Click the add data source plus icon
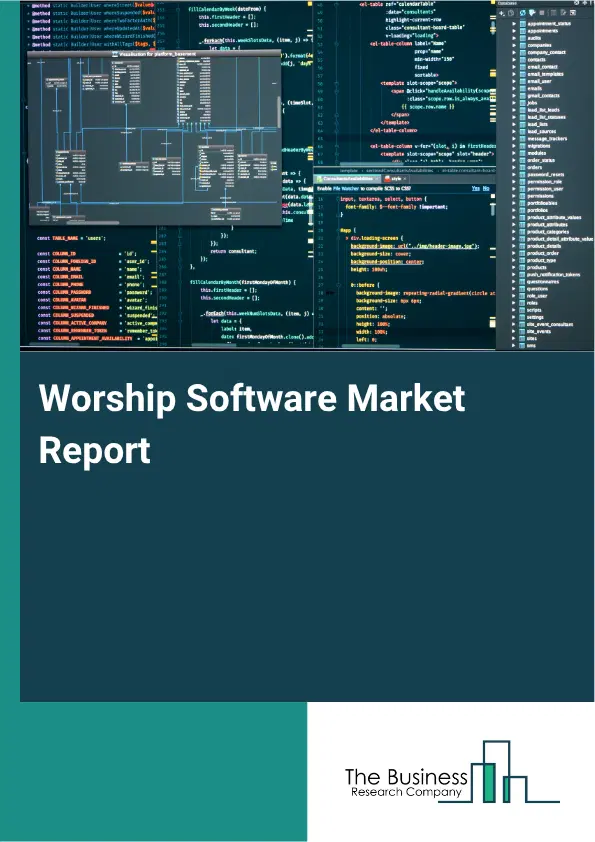This screenshot has height=842, width=595. pos(502,13)
